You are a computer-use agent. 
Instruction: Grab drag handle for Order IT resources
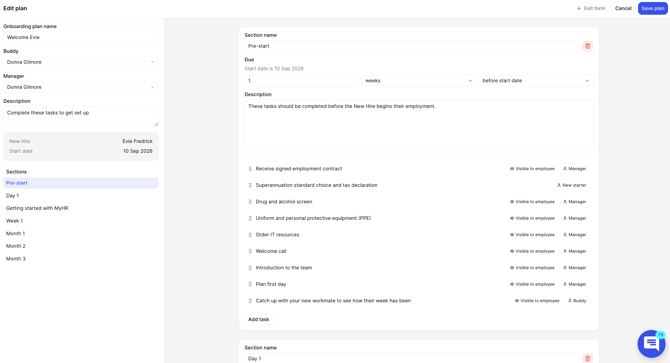coord(250,235)
